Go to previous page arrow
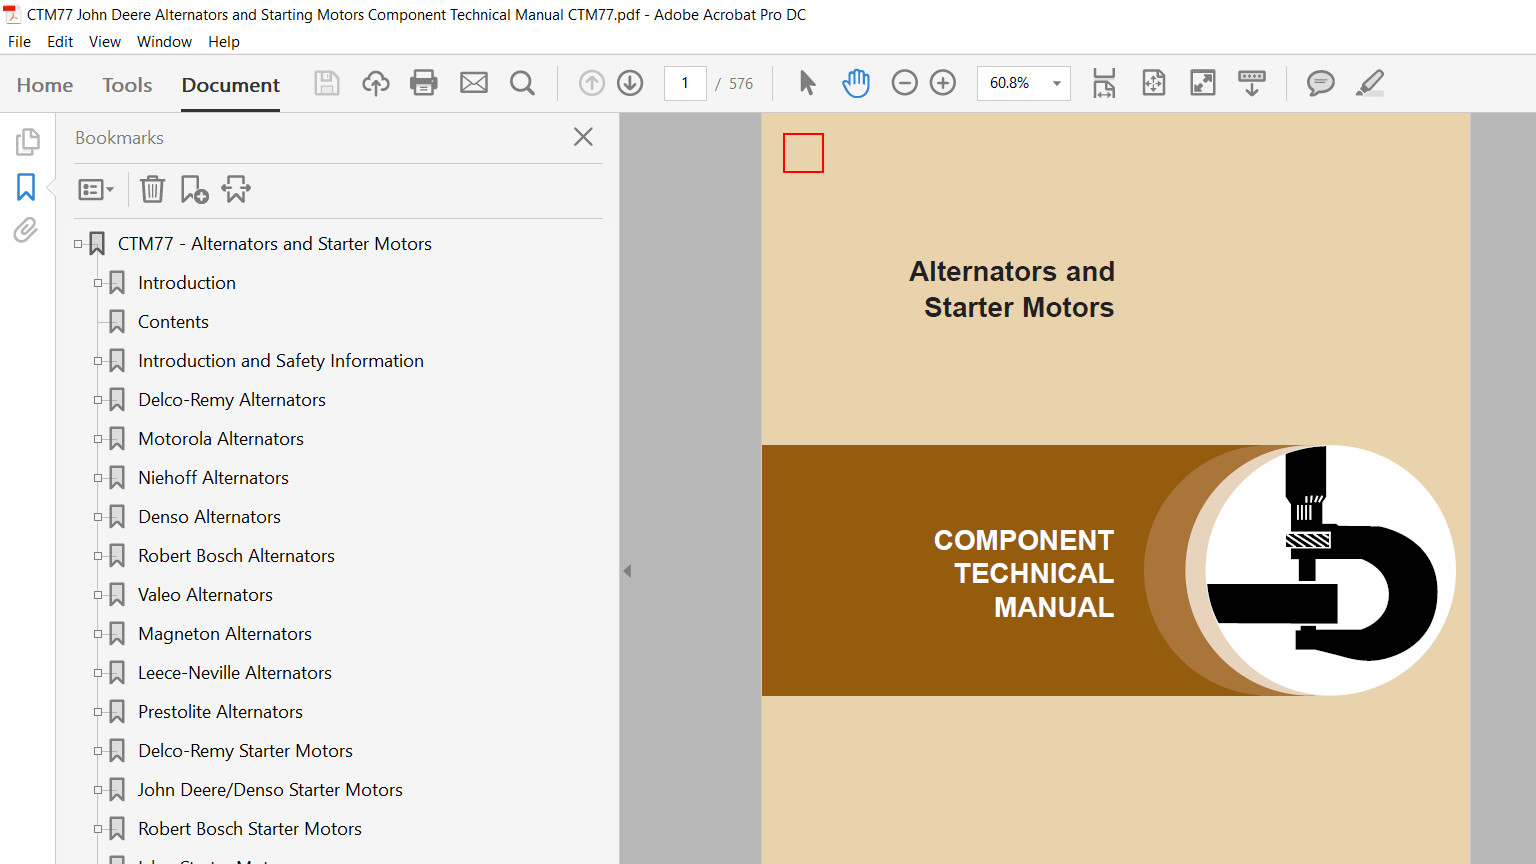The image size is (1536, 864). tap(592, 83)
